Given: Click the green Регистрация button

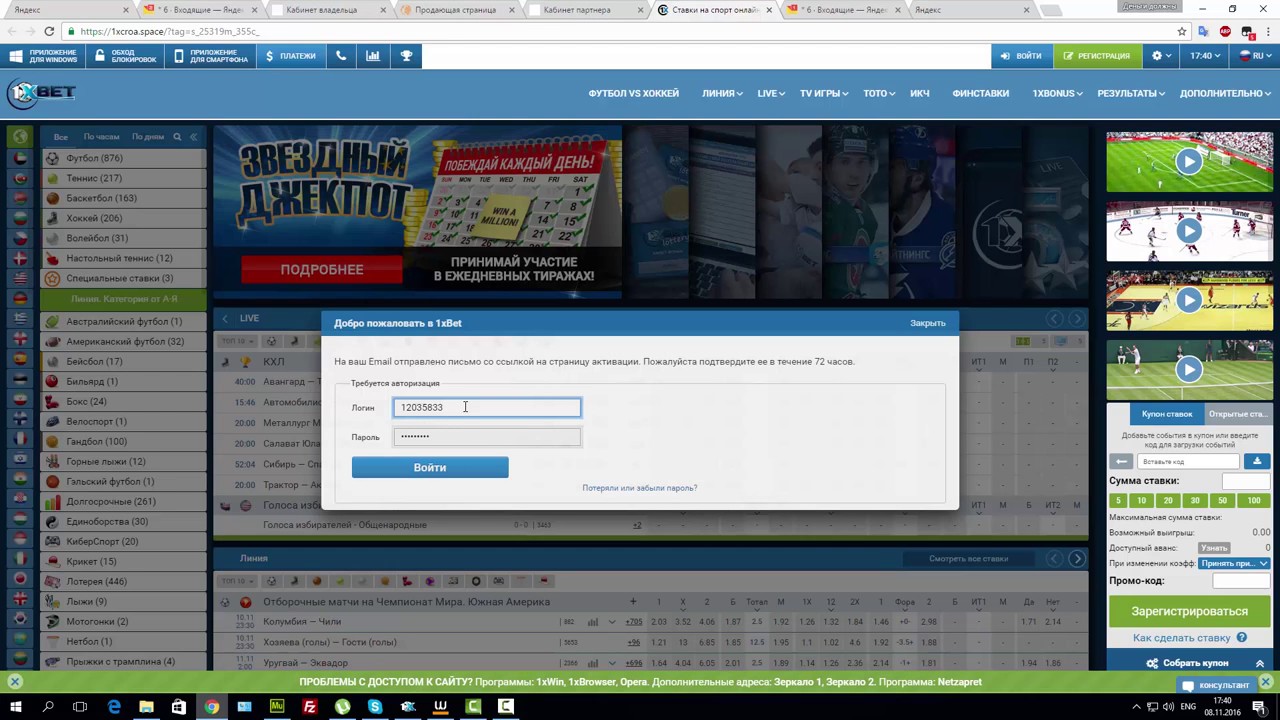Looking at the screenshot, I should 1096,56.
